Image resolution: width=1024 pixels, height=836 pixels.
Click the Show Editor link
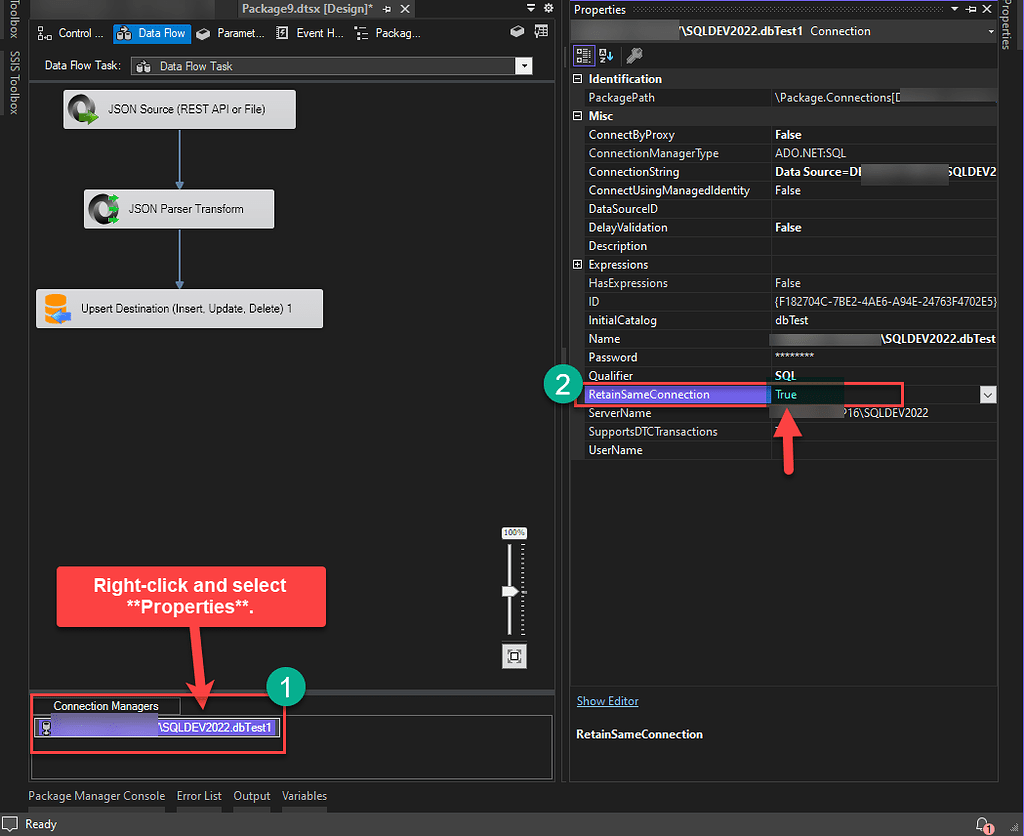coord(607,701)
